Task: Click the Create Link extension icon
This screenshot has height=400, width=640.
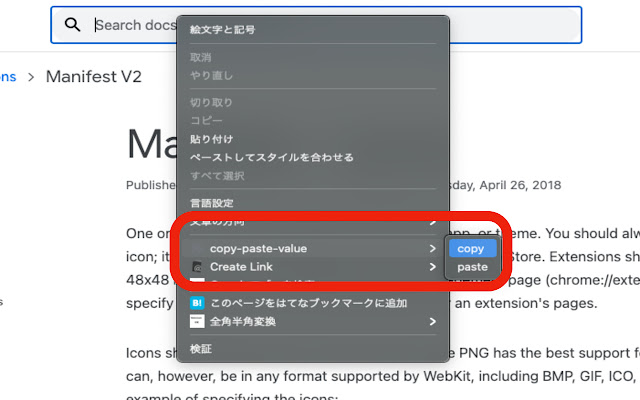Action: (x=197, y=267)
